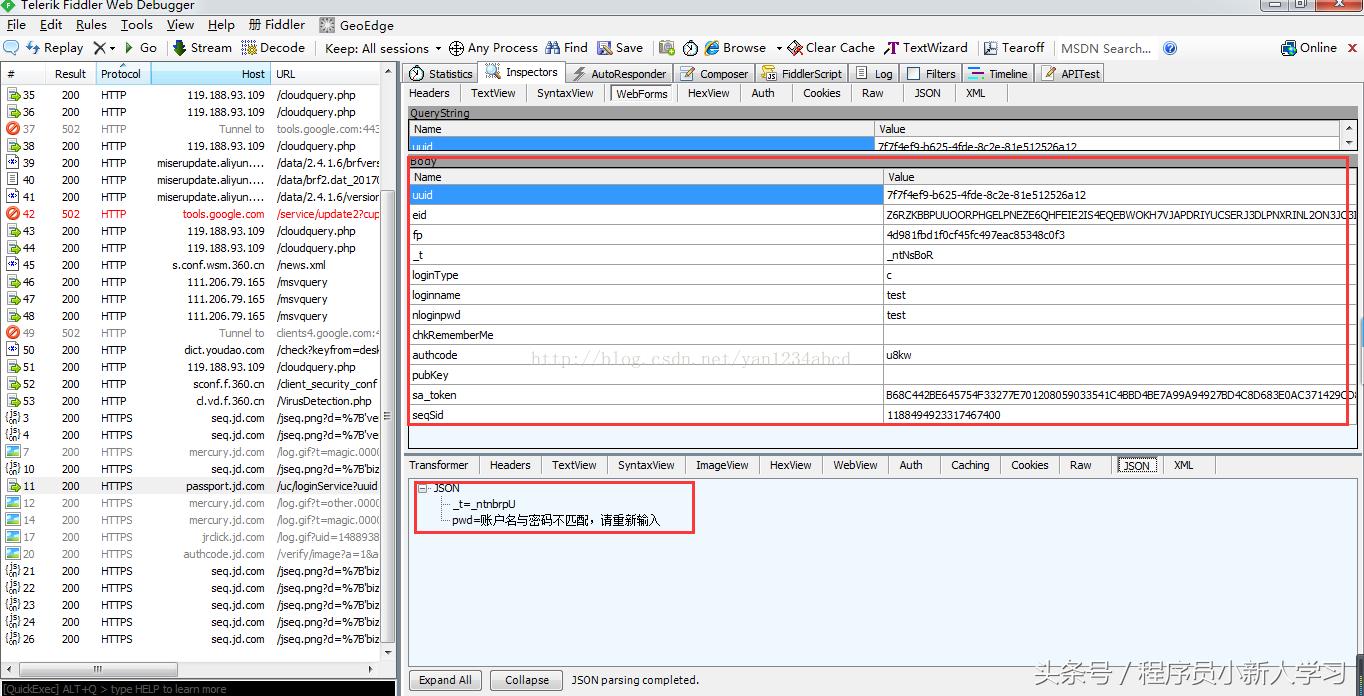Screen dimensions: 1364x696
Task: Open the Keep: All sessions dropdown
Action: pyautogui.click(x=381, y=47)
